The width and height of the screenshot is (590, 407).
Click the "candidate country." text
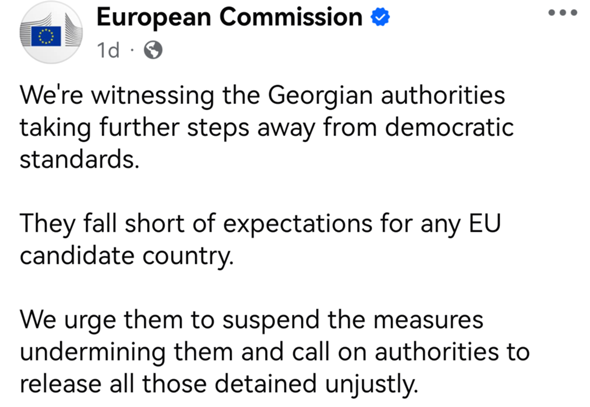(x=127, y=256)
